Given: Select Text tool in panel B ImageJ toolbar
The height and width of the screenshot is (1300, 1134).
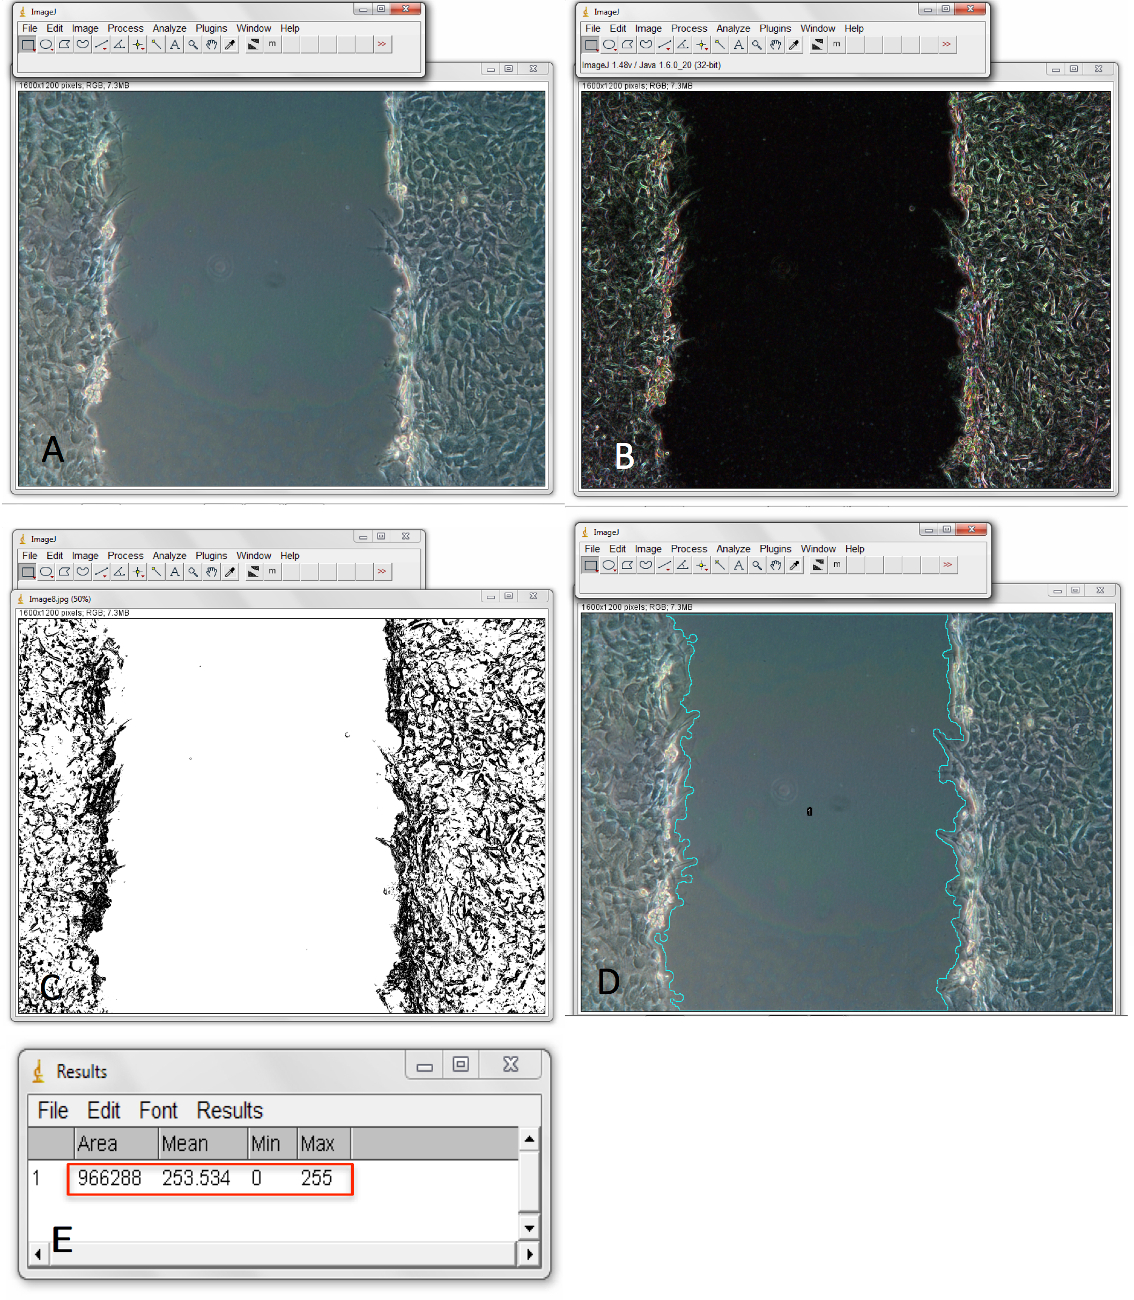Looking at the screenshot, I should pyautogui.click(x=738, y=44).
